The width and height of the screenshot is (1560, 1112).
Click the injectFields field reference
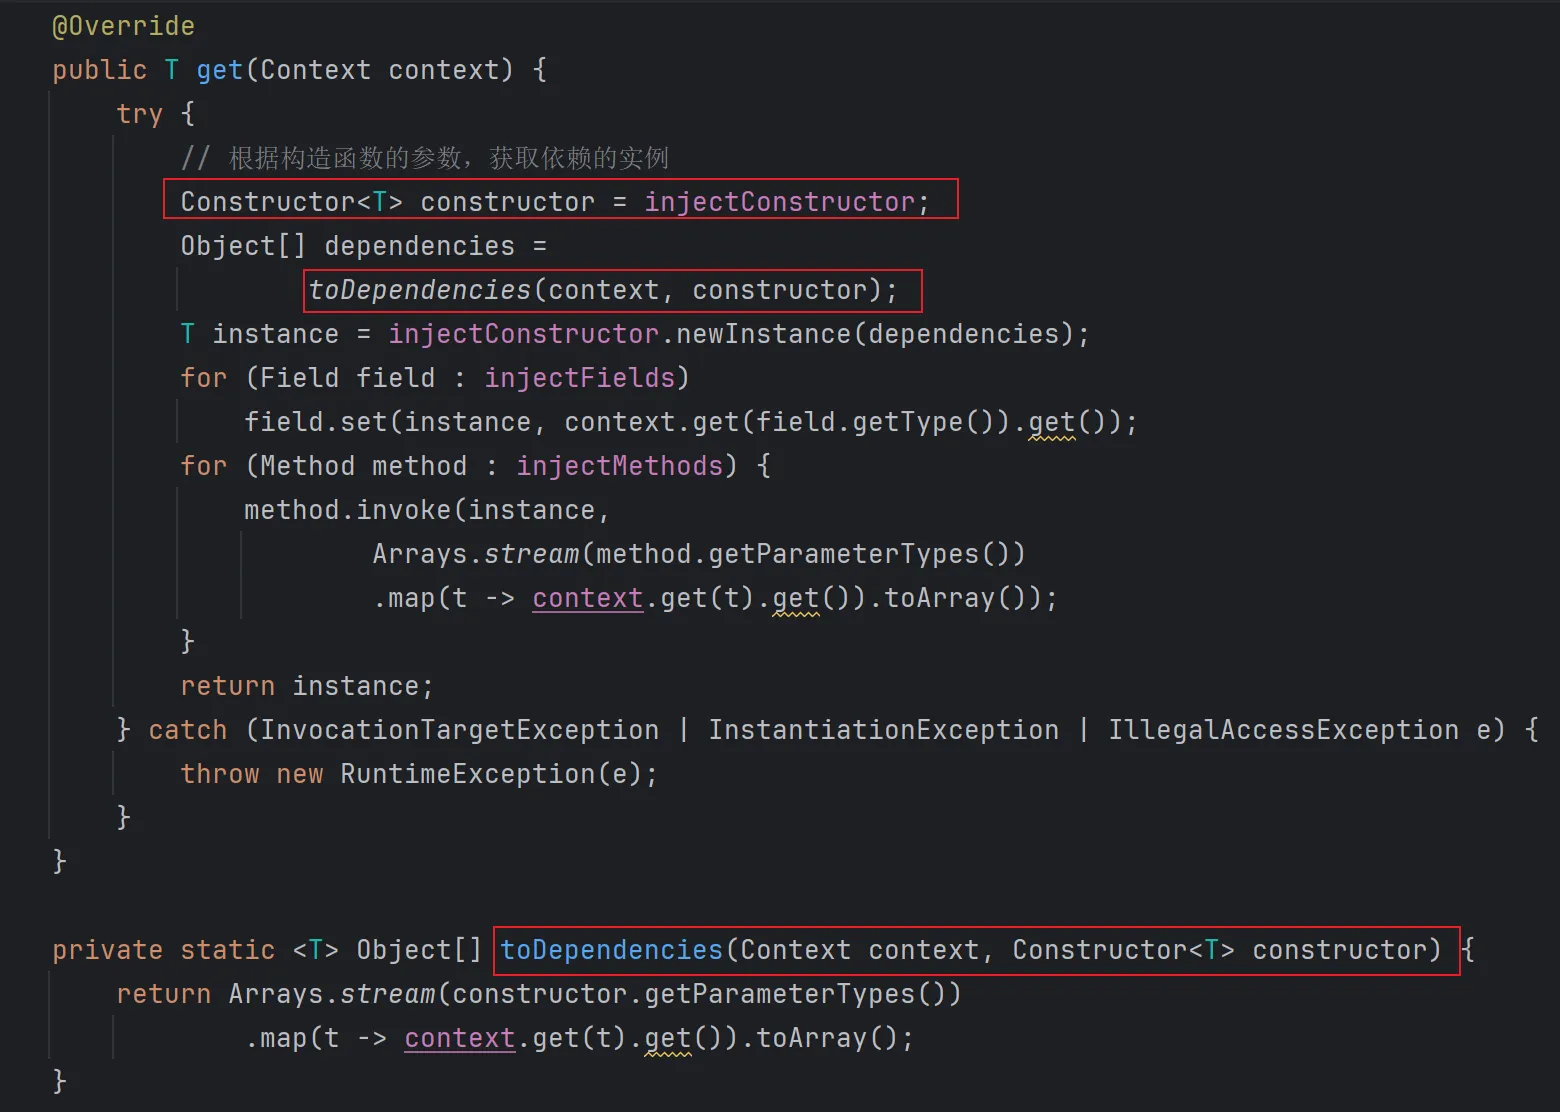point(580,378)
